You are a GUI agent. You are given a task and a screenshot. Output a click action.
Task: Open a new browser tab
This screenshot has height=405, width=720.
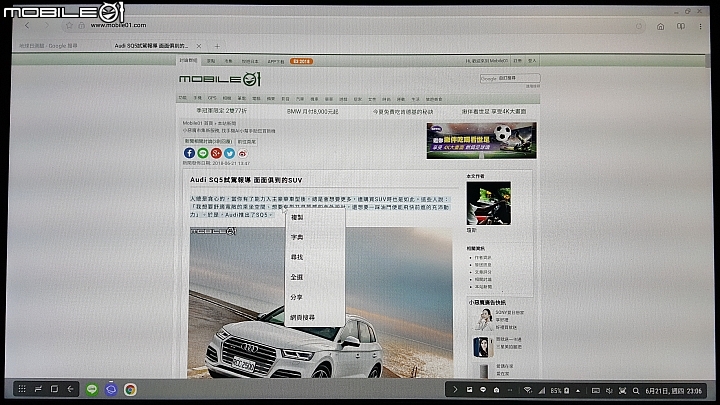click(217, 46)
